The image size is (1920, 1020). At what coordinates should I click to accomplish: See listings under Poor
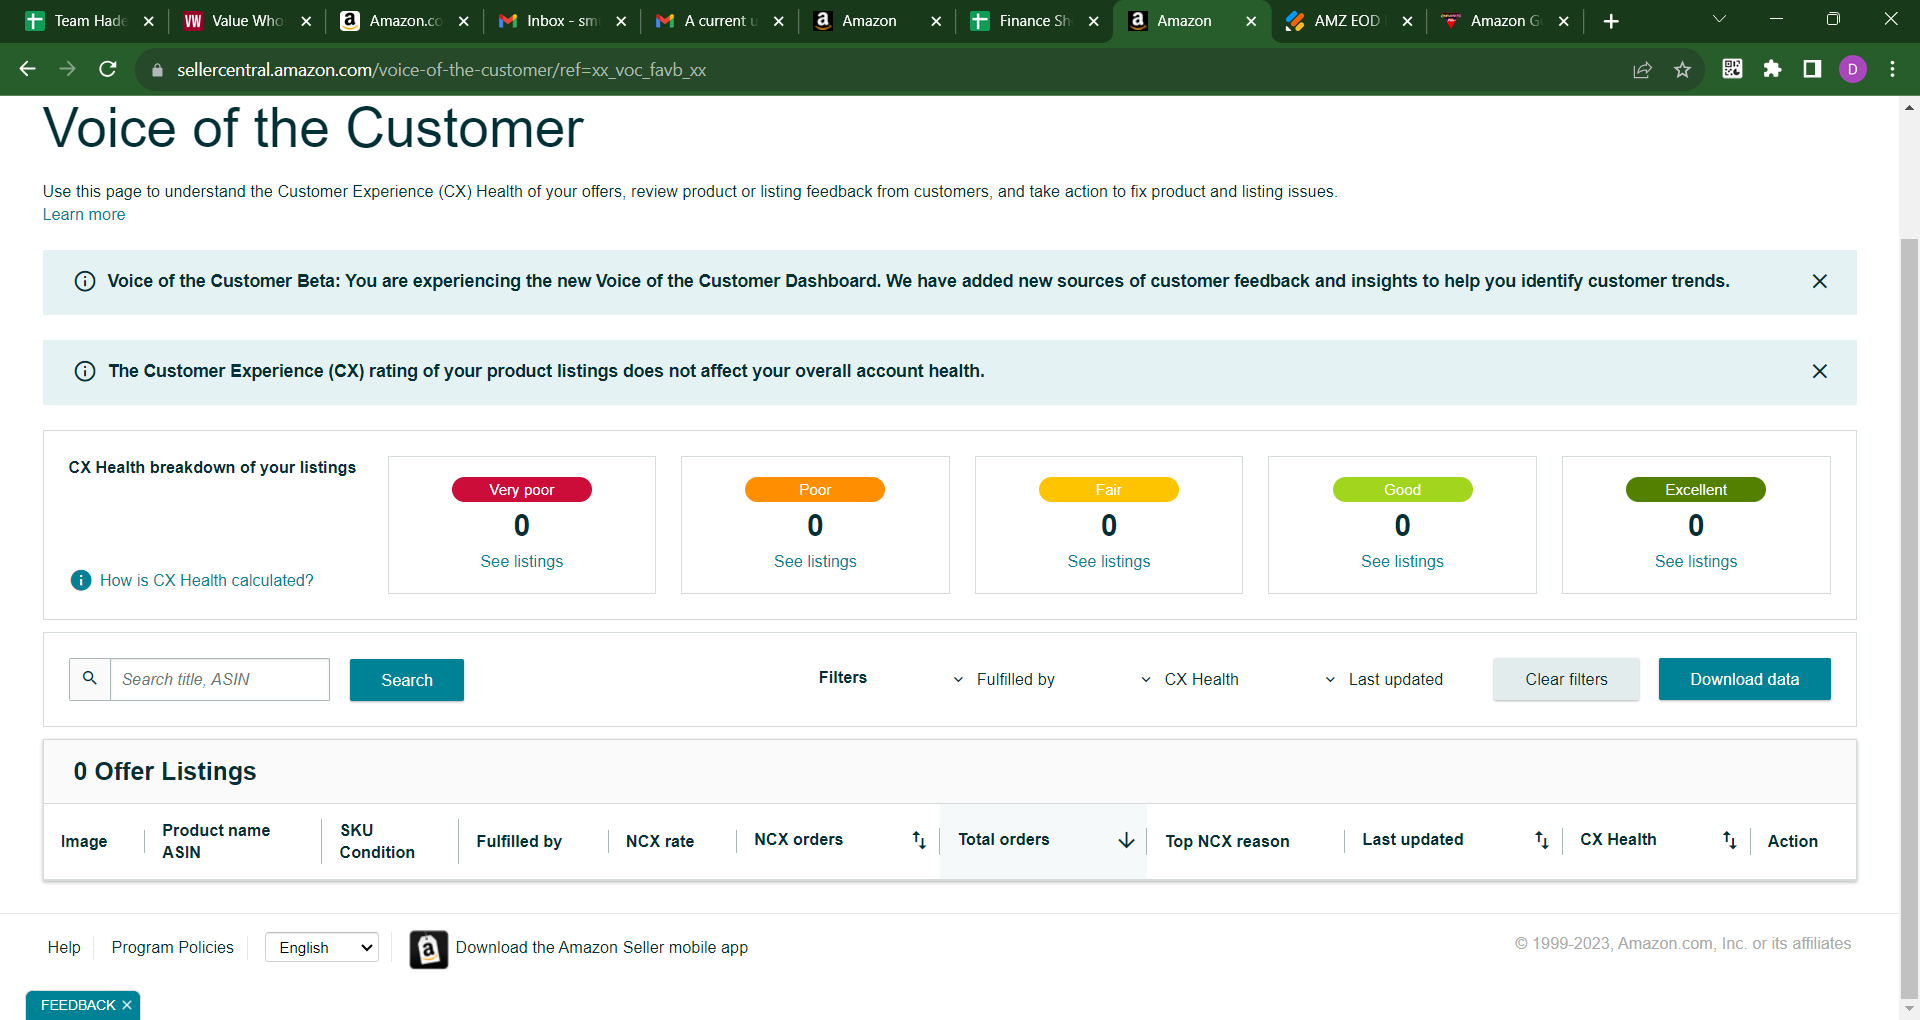[815, 562]
